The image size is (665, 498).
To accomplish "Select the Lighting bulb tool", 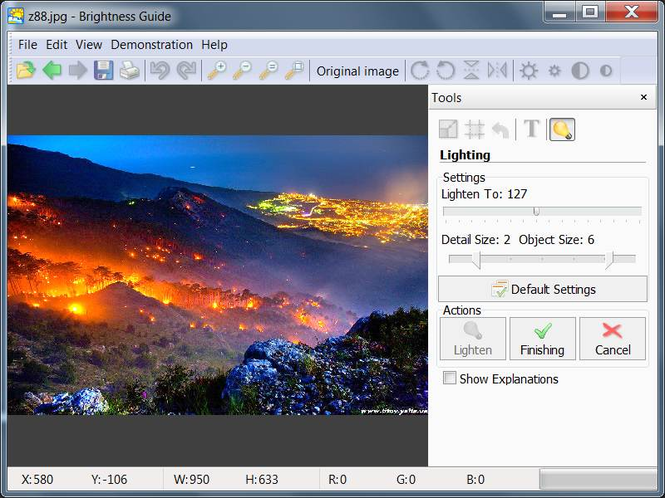I will (x=562, y=129).
